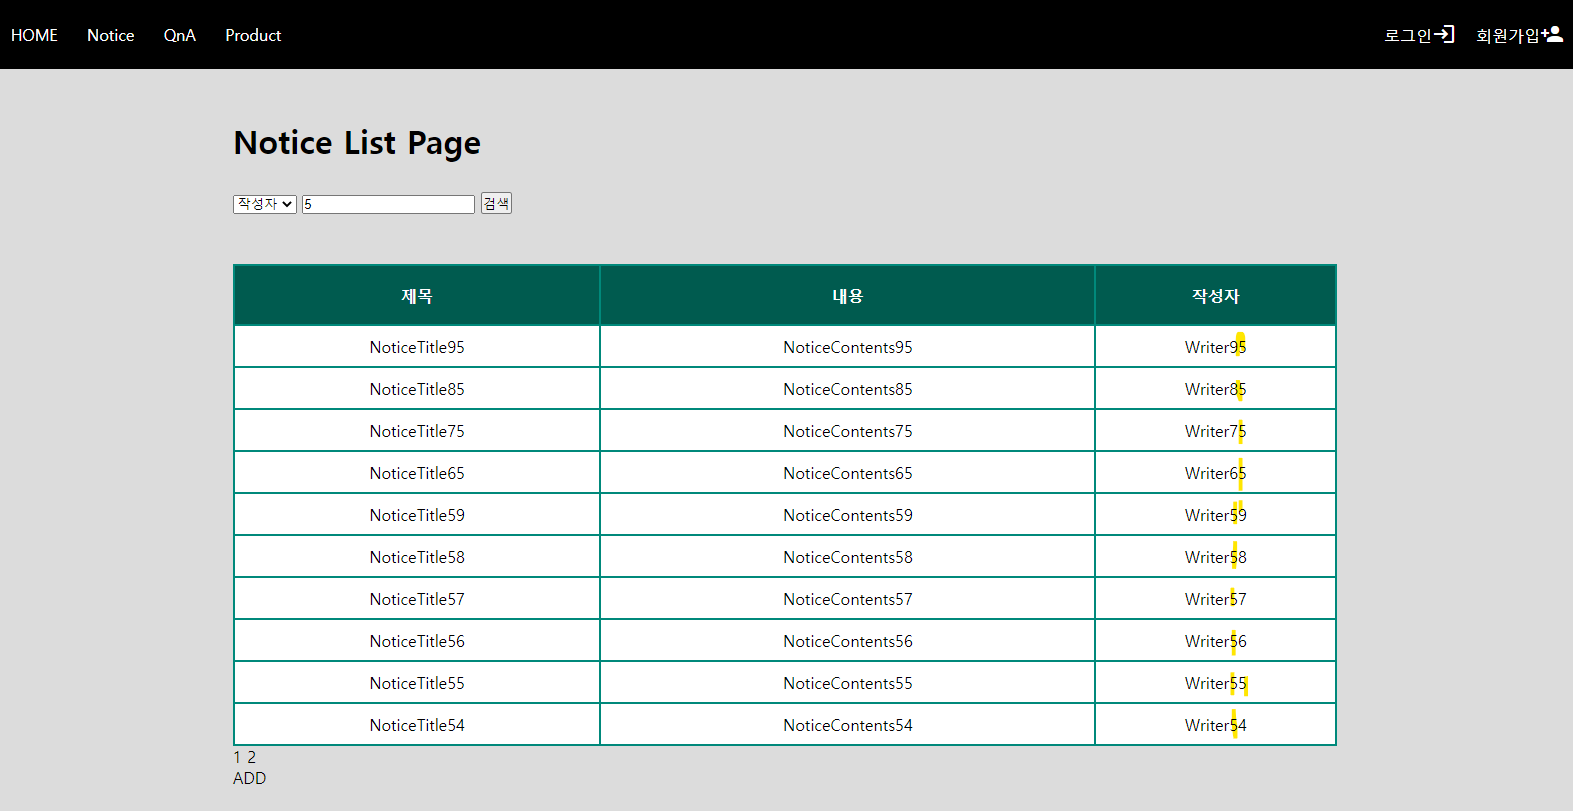Go to page 2 of the list
1573x811 pixels.
coord(252,757)
